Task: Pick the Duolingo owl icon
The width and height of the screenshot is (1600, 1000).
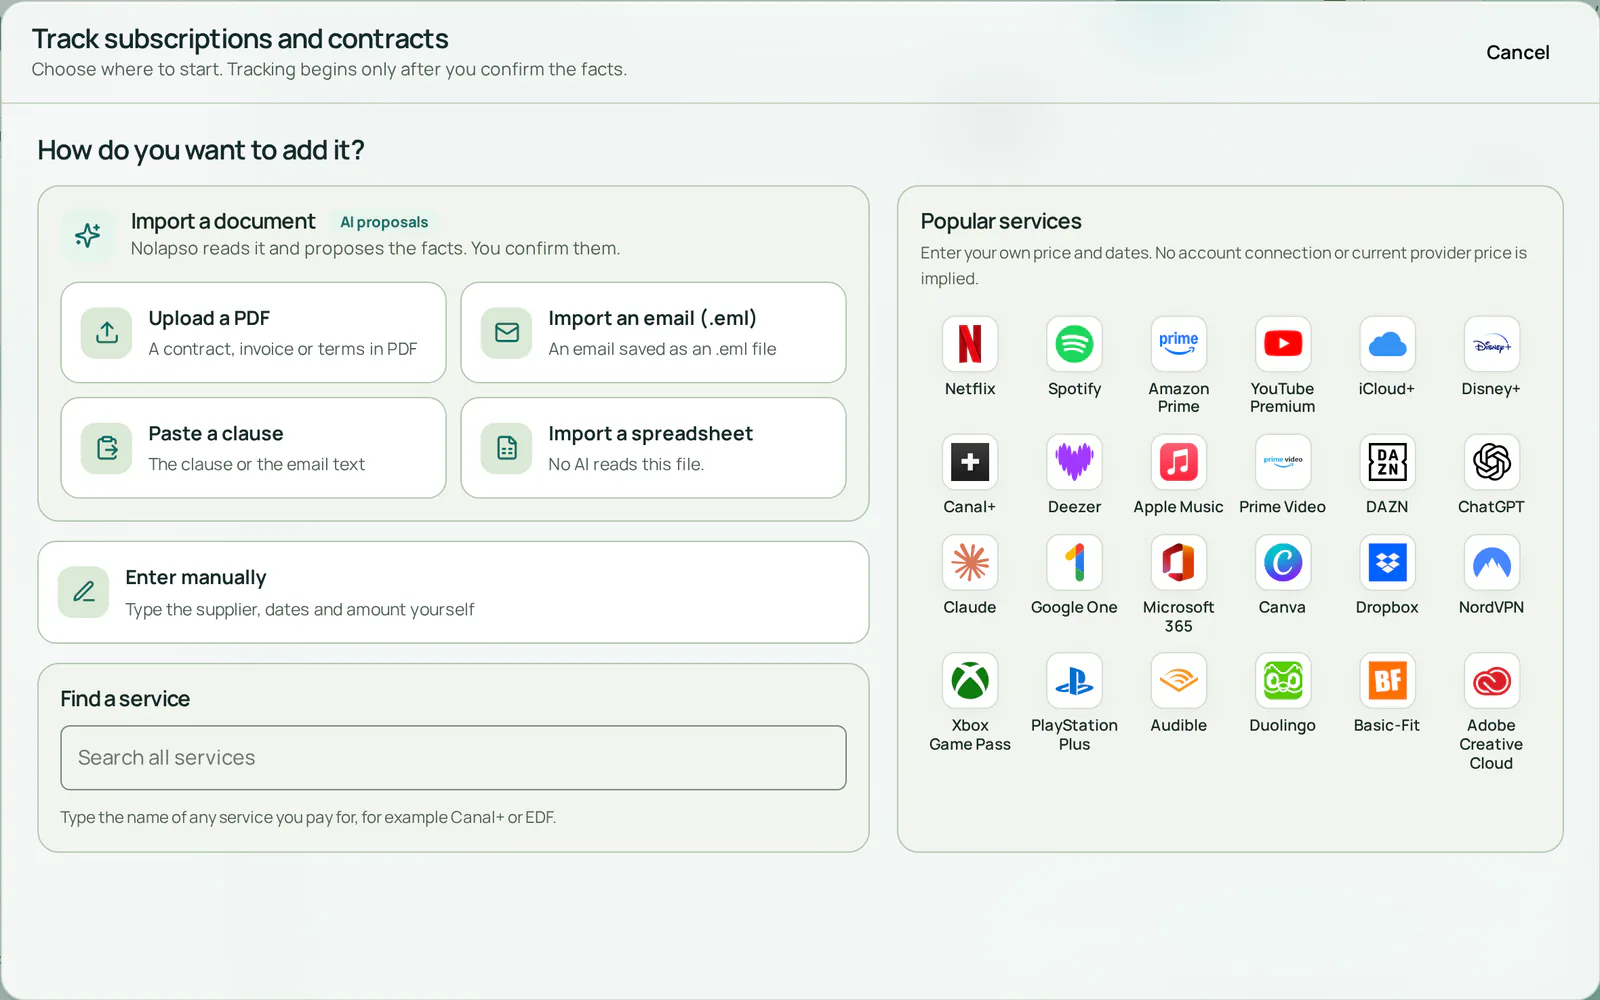Action: 1283,681
